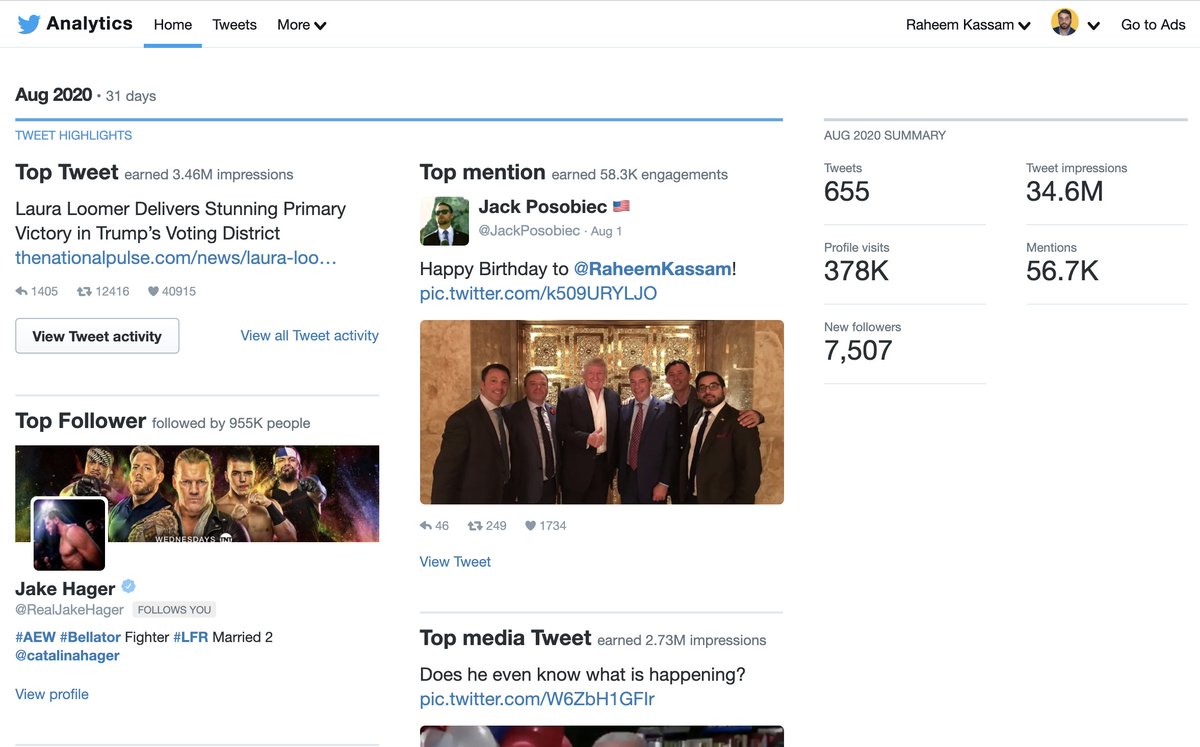The height and width of the screenshot is (747, 1200).
Task: Click the New followers value 7,507
Action: point(858,351)
